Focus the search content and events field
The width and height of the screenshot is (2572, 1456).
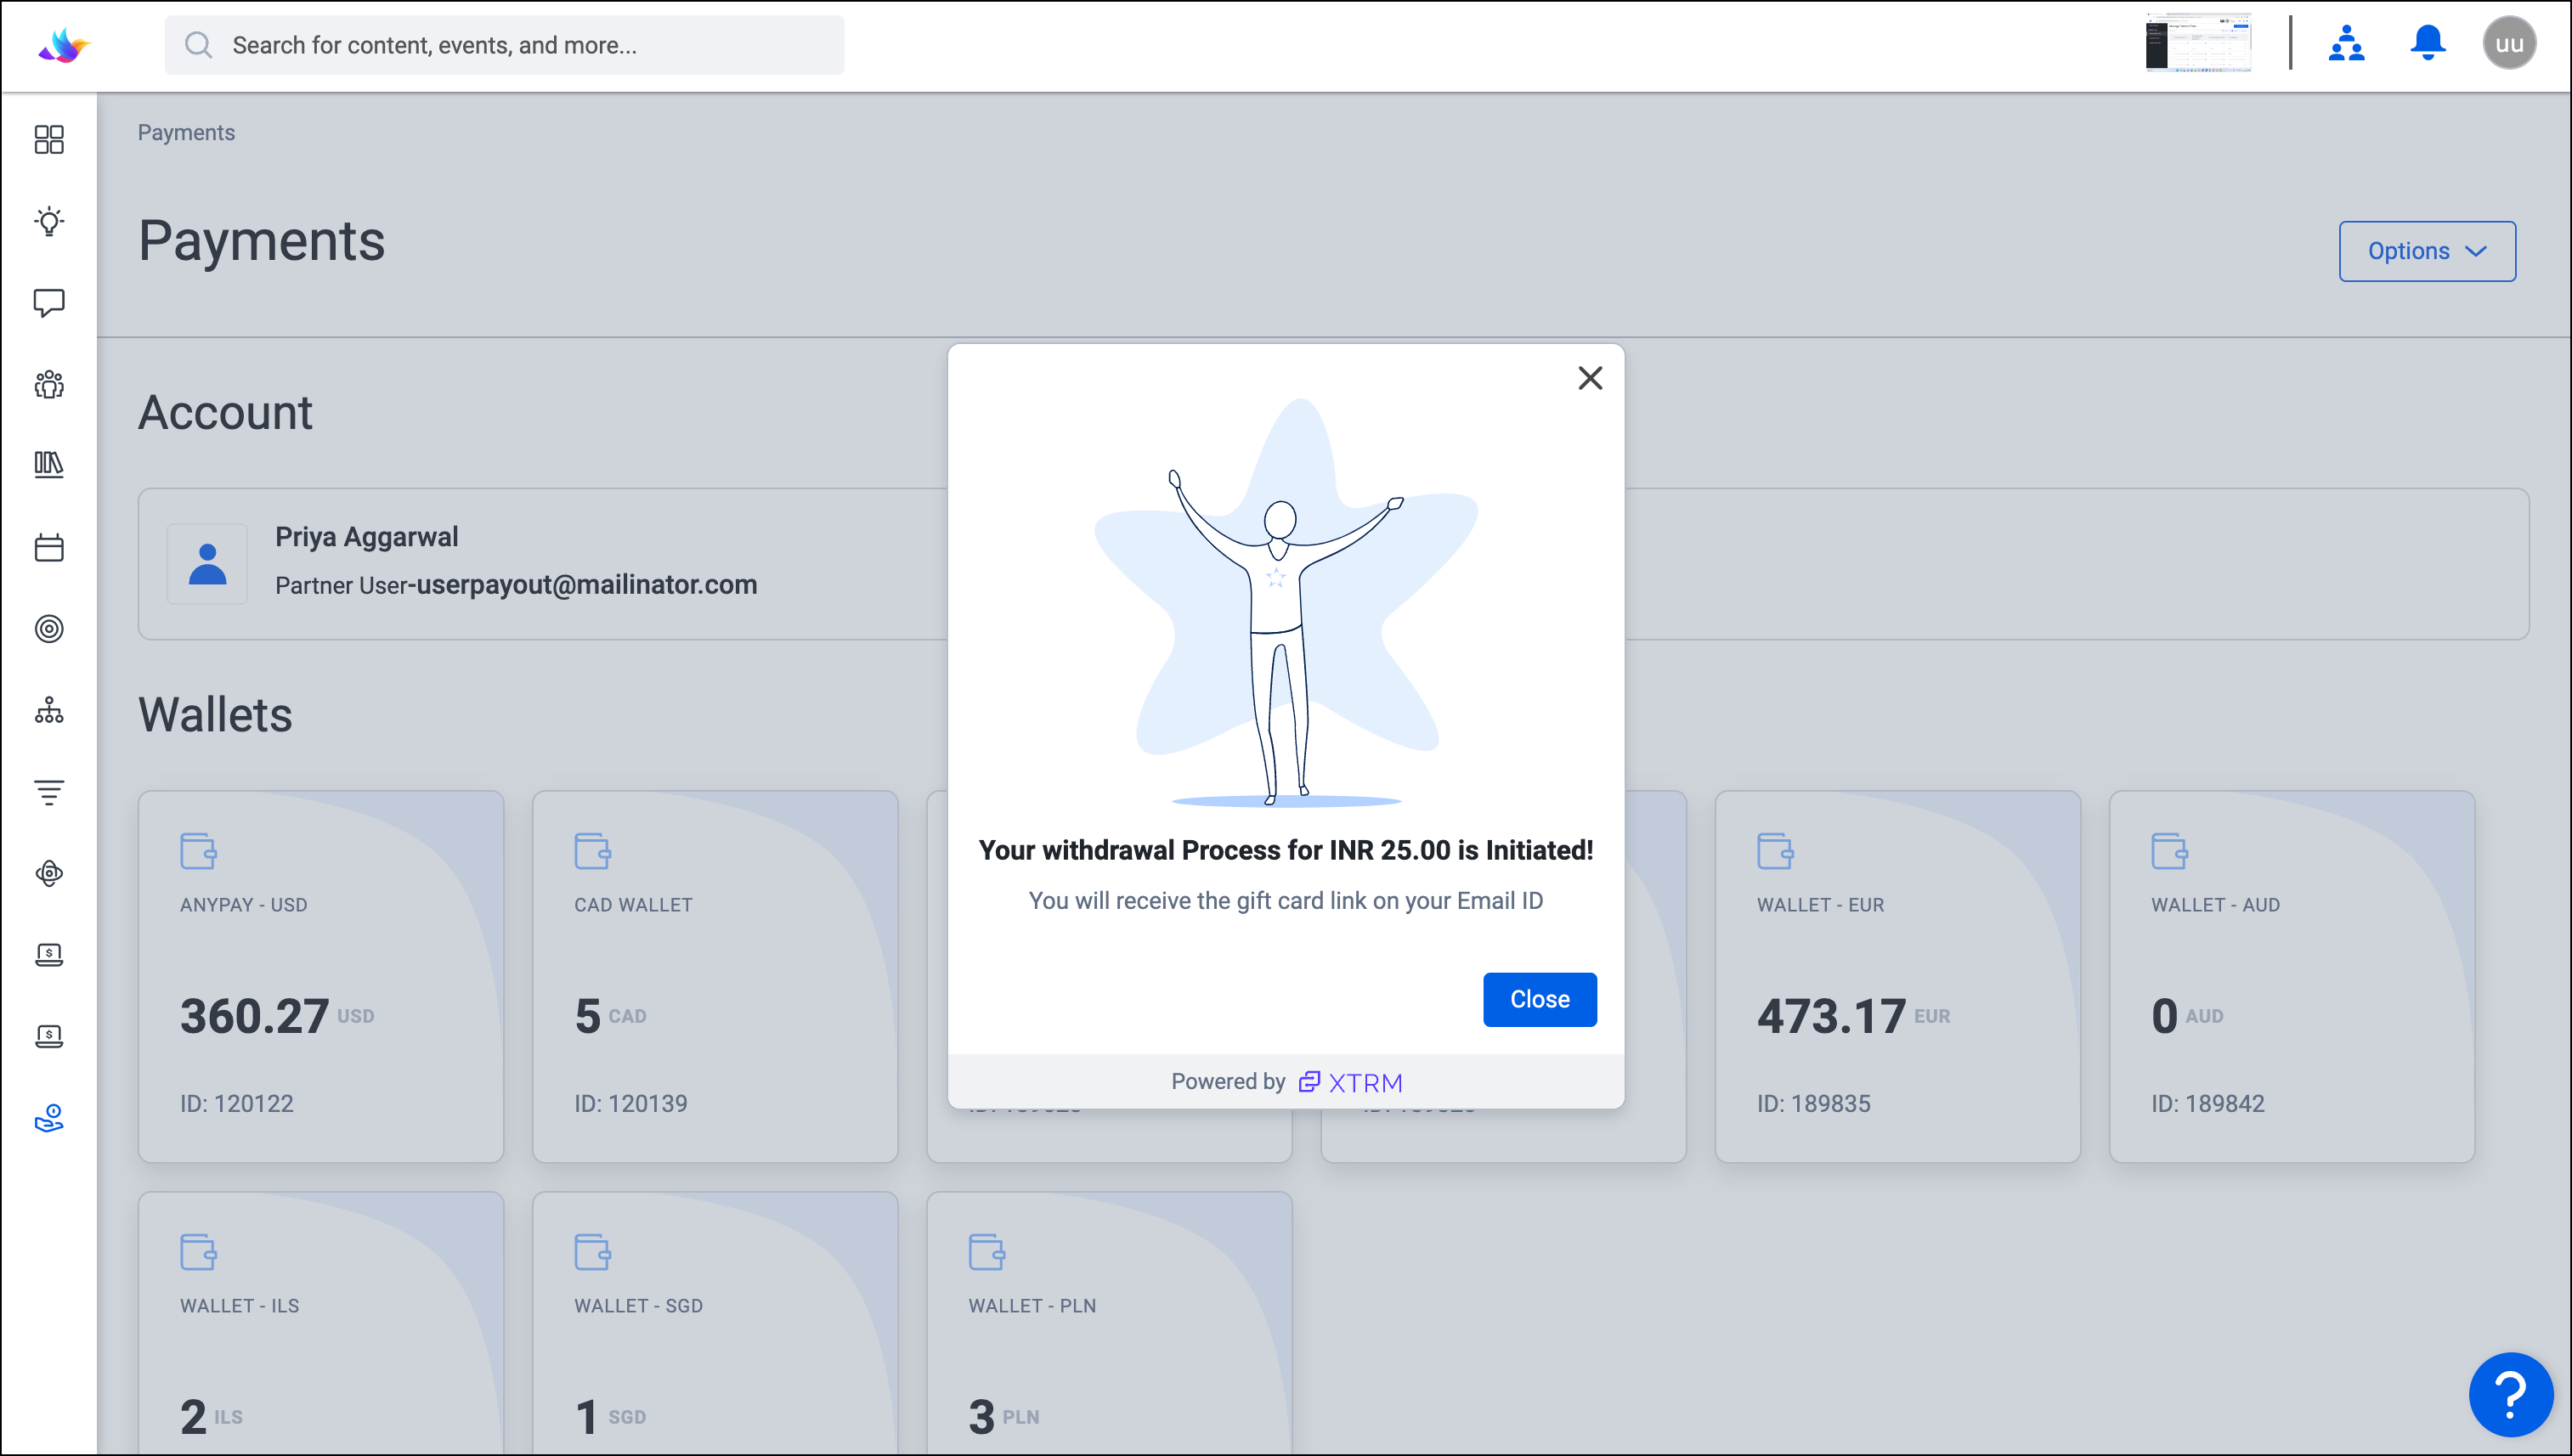[504, 45]
